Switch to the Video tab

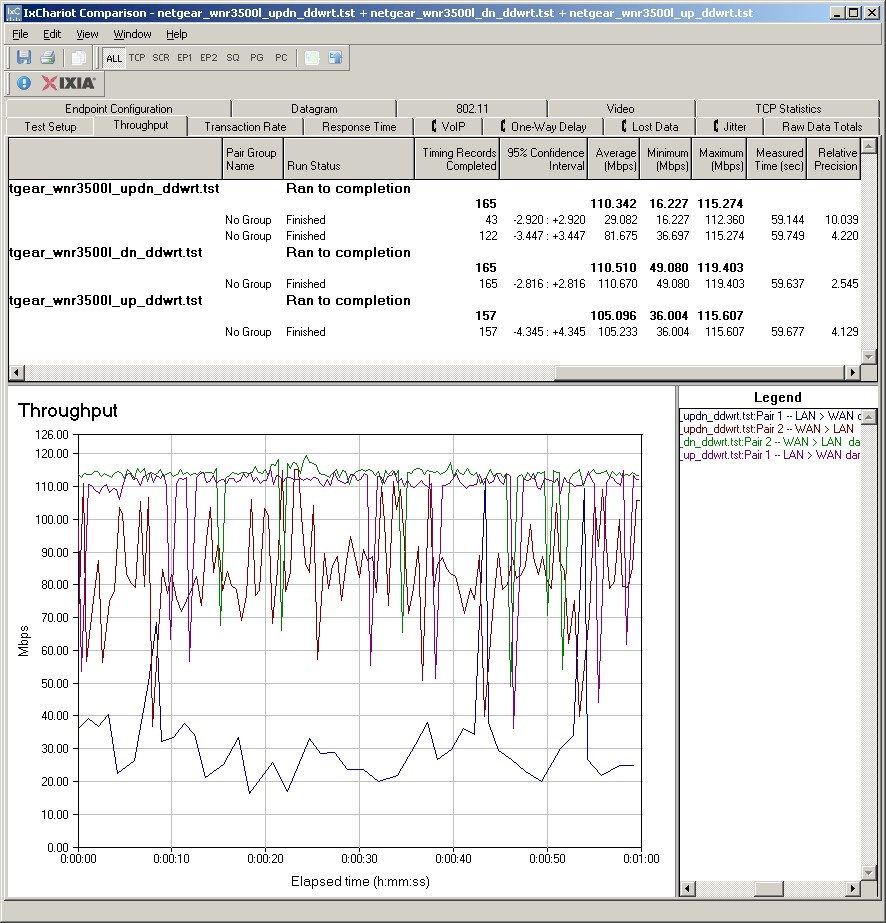pyautogui.click(x=620, y=109)
